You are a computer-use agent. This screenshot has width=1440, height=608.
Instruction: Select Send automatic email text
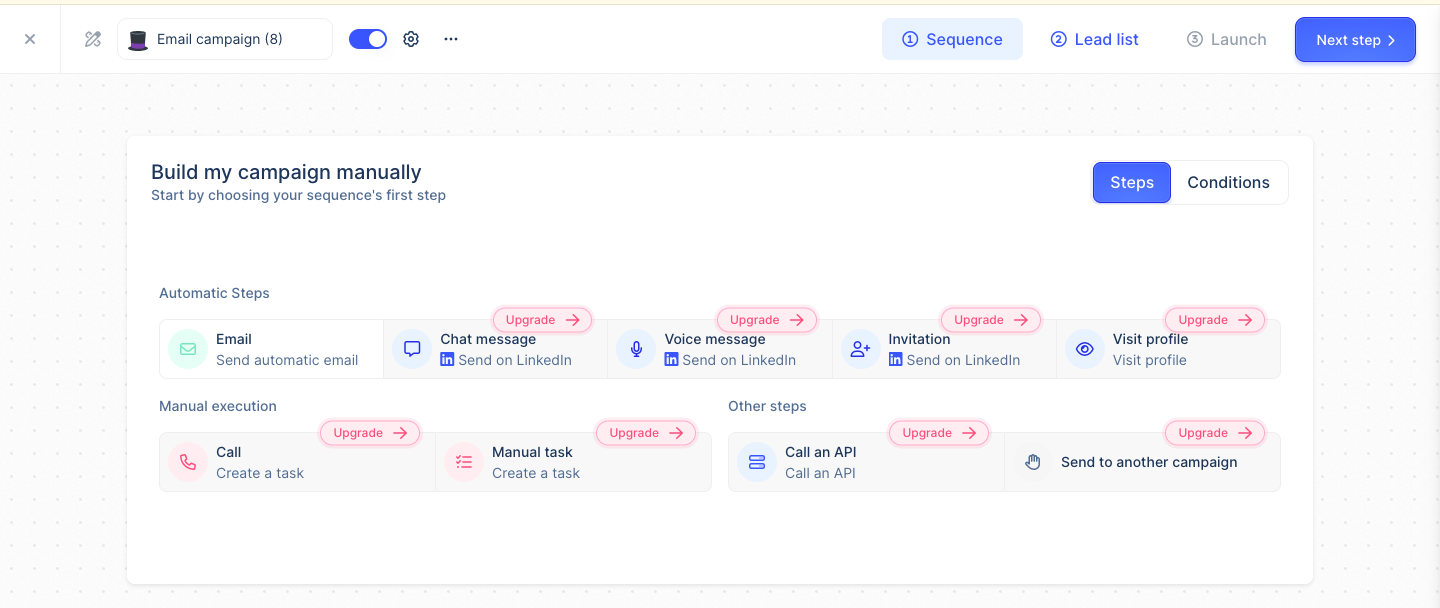pyautogui.click(x=287, y=360)
